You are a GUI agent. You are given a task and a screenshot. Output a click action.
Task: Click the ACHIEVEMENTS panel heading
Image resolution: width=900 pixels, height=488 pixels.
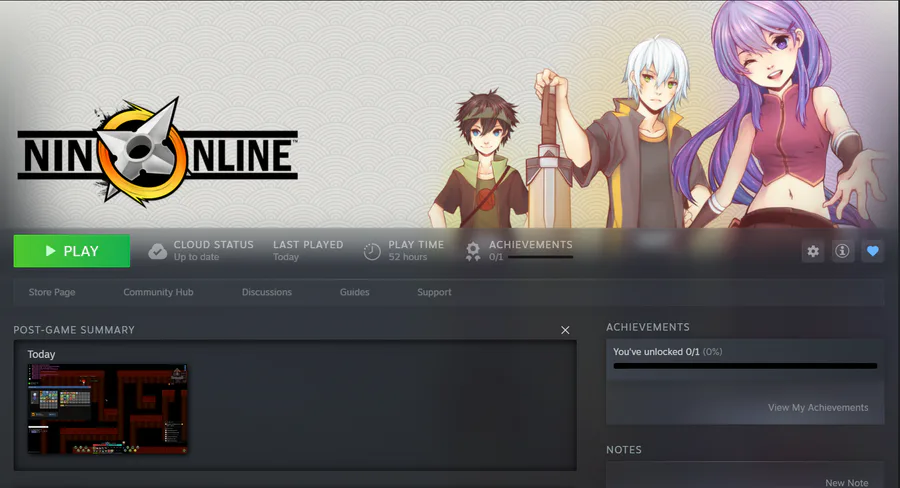(648, 327)
